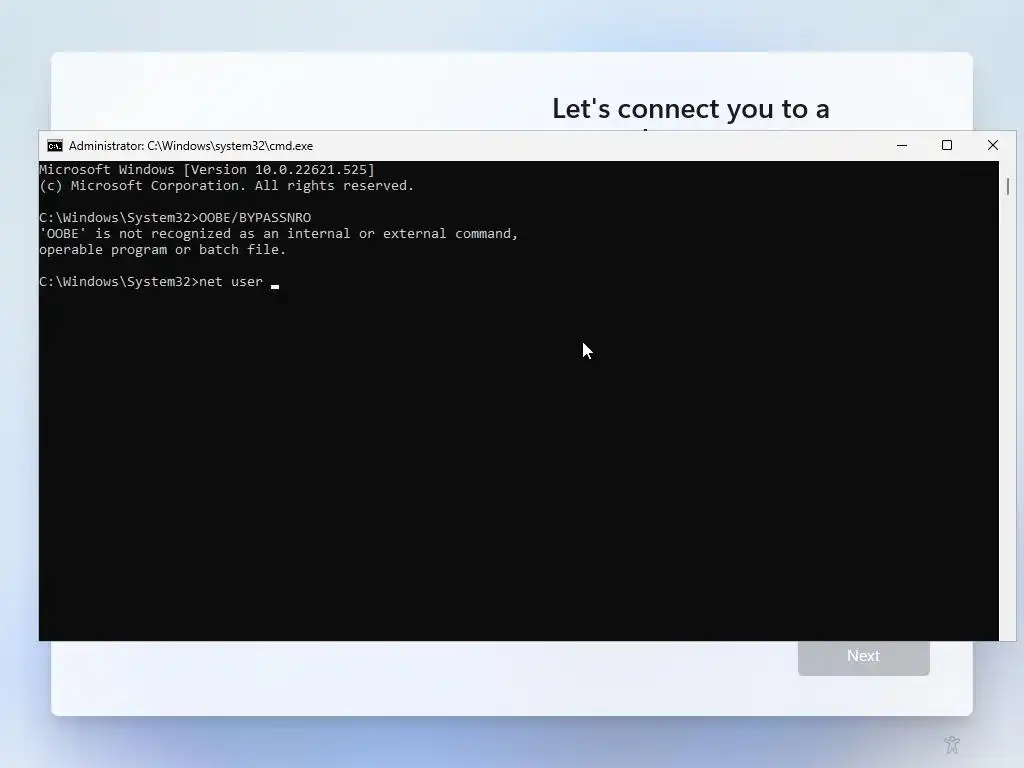
Task: Minimize the Command Prompt window
Action: (902, 146)
